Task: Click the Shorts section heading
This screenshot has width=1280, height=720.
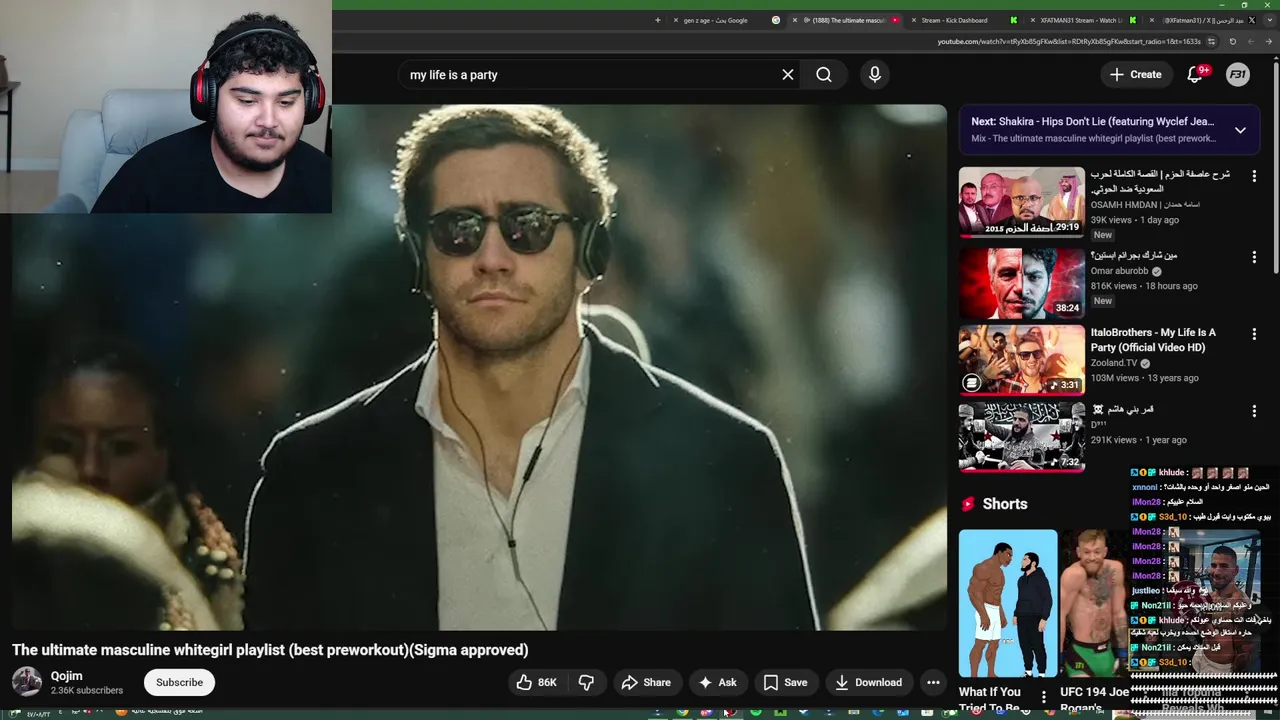Action: [1005, 504]
